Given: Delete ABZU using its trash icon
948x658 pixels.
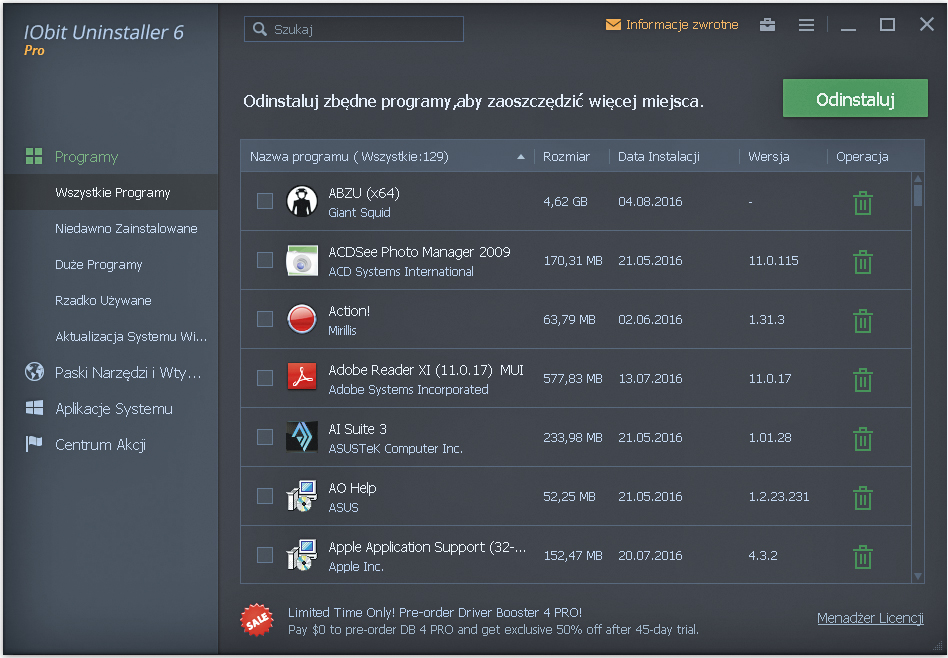Looking at the screenshot, I should 862,201.
